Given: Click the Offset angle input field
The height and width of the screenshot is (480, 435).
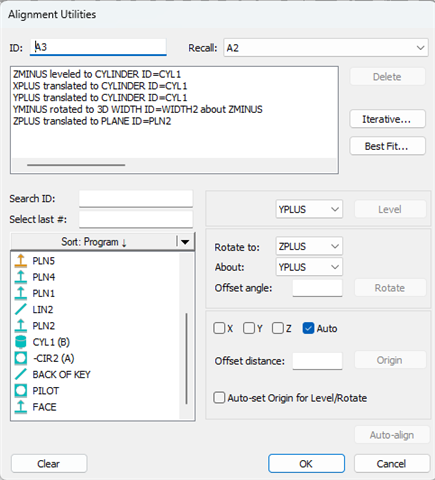Looking at the screenshot, I should (317, 288).
